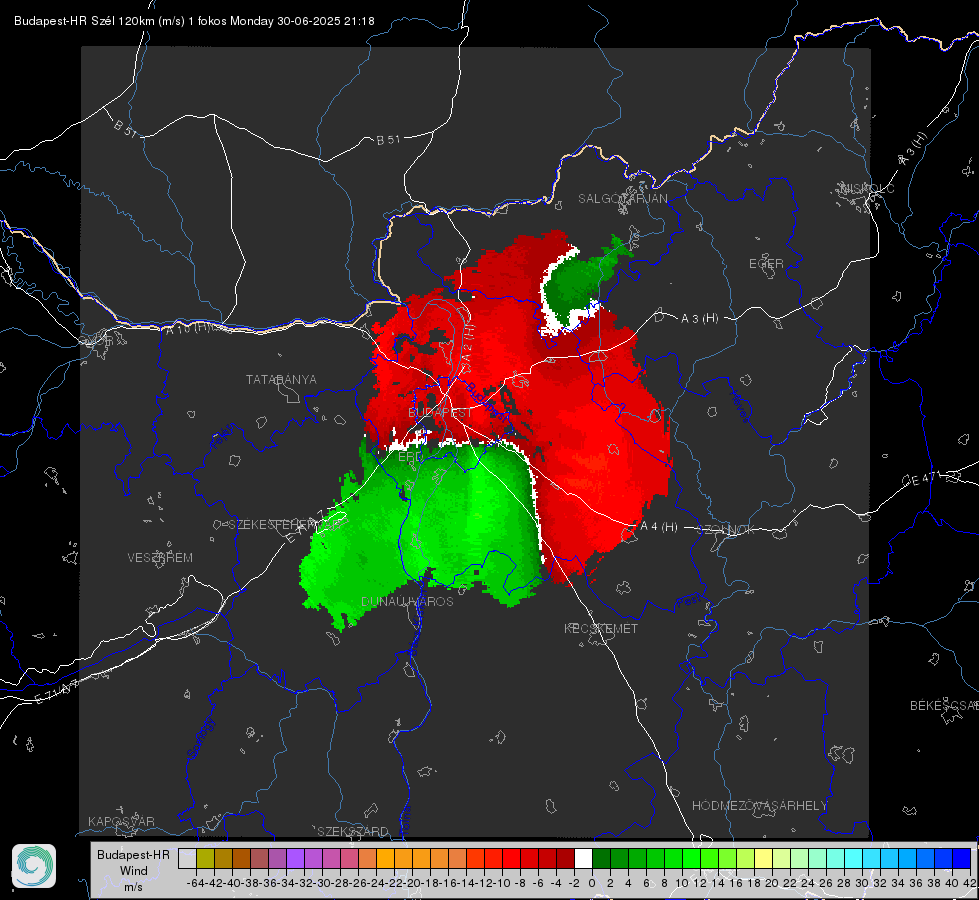Select the MISKOLC city label

(x=867, y=188)
